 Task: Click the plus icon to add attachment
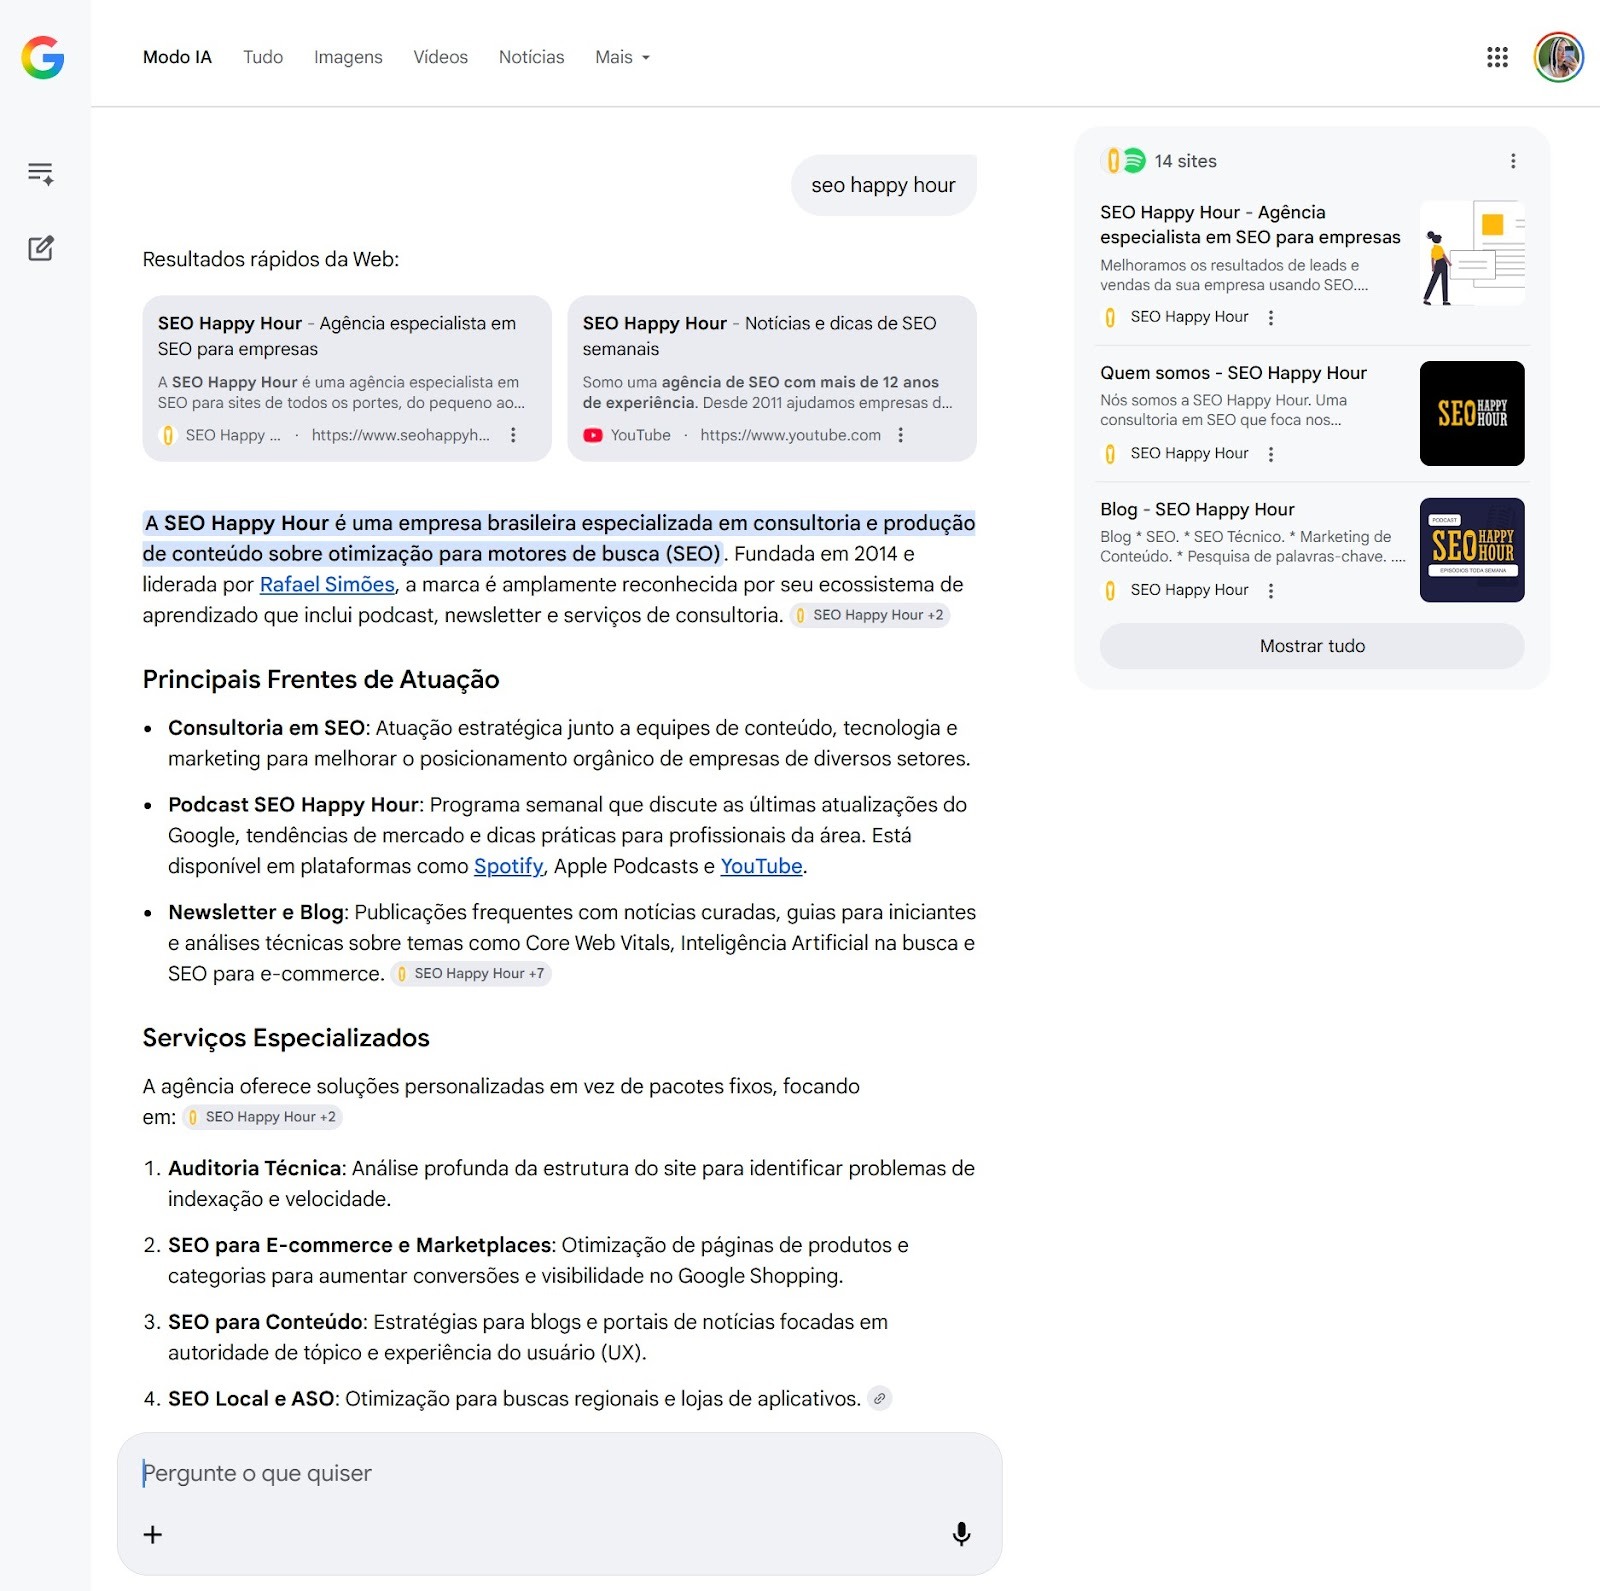click(153, 1534)
